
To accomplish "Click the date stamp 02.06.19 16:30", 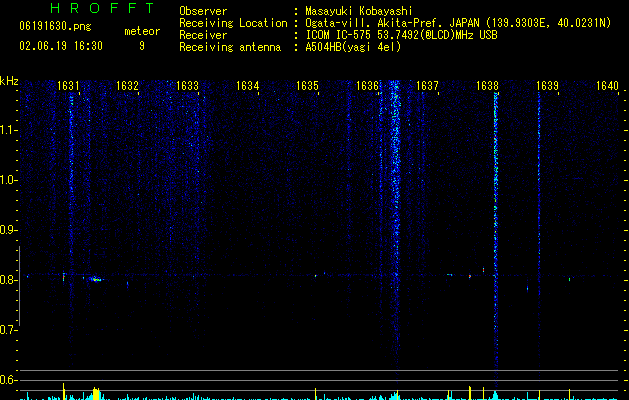I will (61, 46).
